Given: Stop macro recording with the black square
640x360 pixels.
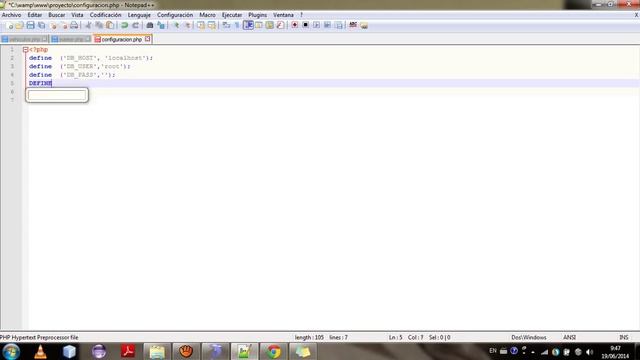Looking at the screenshot, I should pyautogui.click(x=305, y=25).
